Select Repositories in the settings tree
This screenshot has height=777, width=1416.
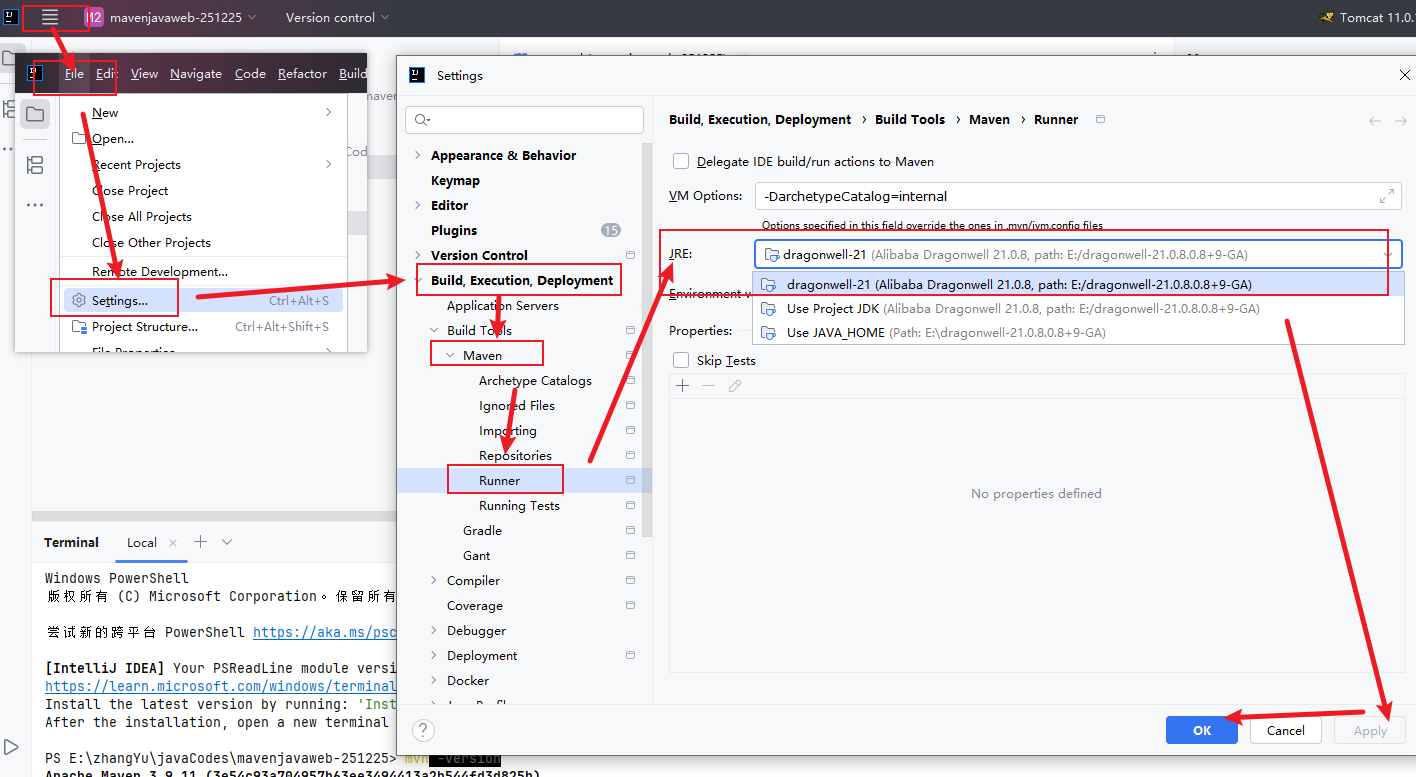515,455
